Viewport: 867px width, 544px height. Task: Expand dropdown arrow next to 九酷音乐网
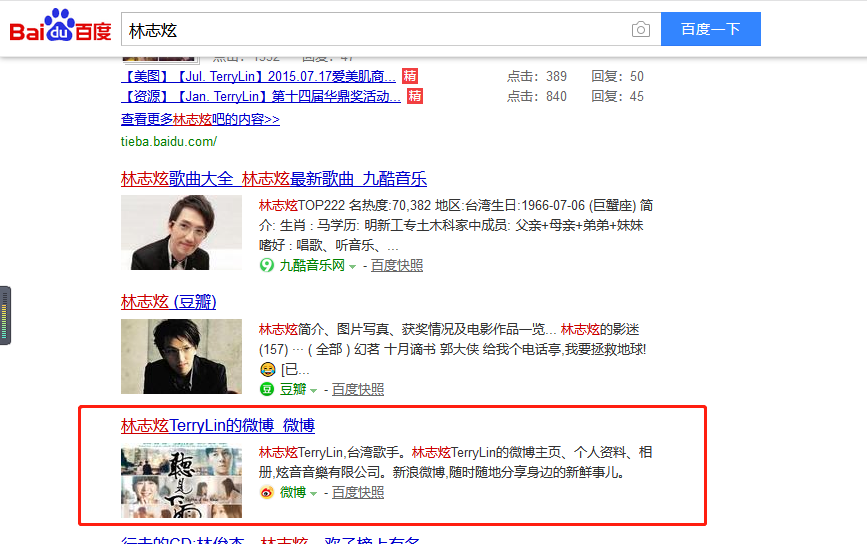coord(352,266)
